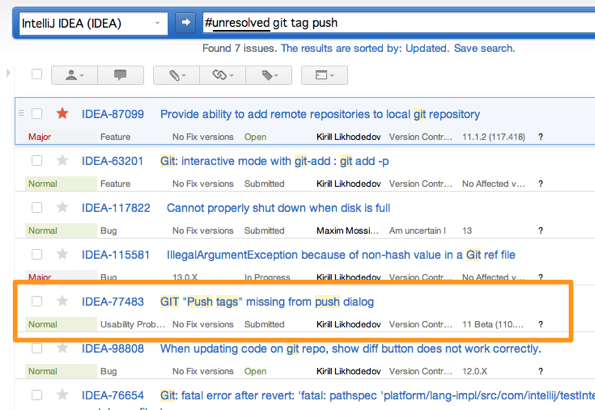The width and height of the screenshot is (595, 410).
Task: Star issue IDEA-115581
Action: [x=62, y=254]
